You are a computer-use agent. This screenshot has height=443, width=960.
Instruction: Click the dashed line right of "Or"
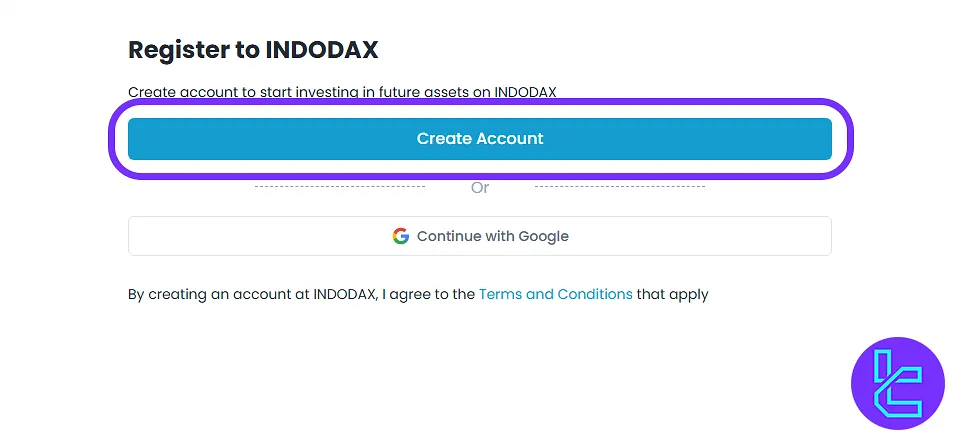(620, 186)
